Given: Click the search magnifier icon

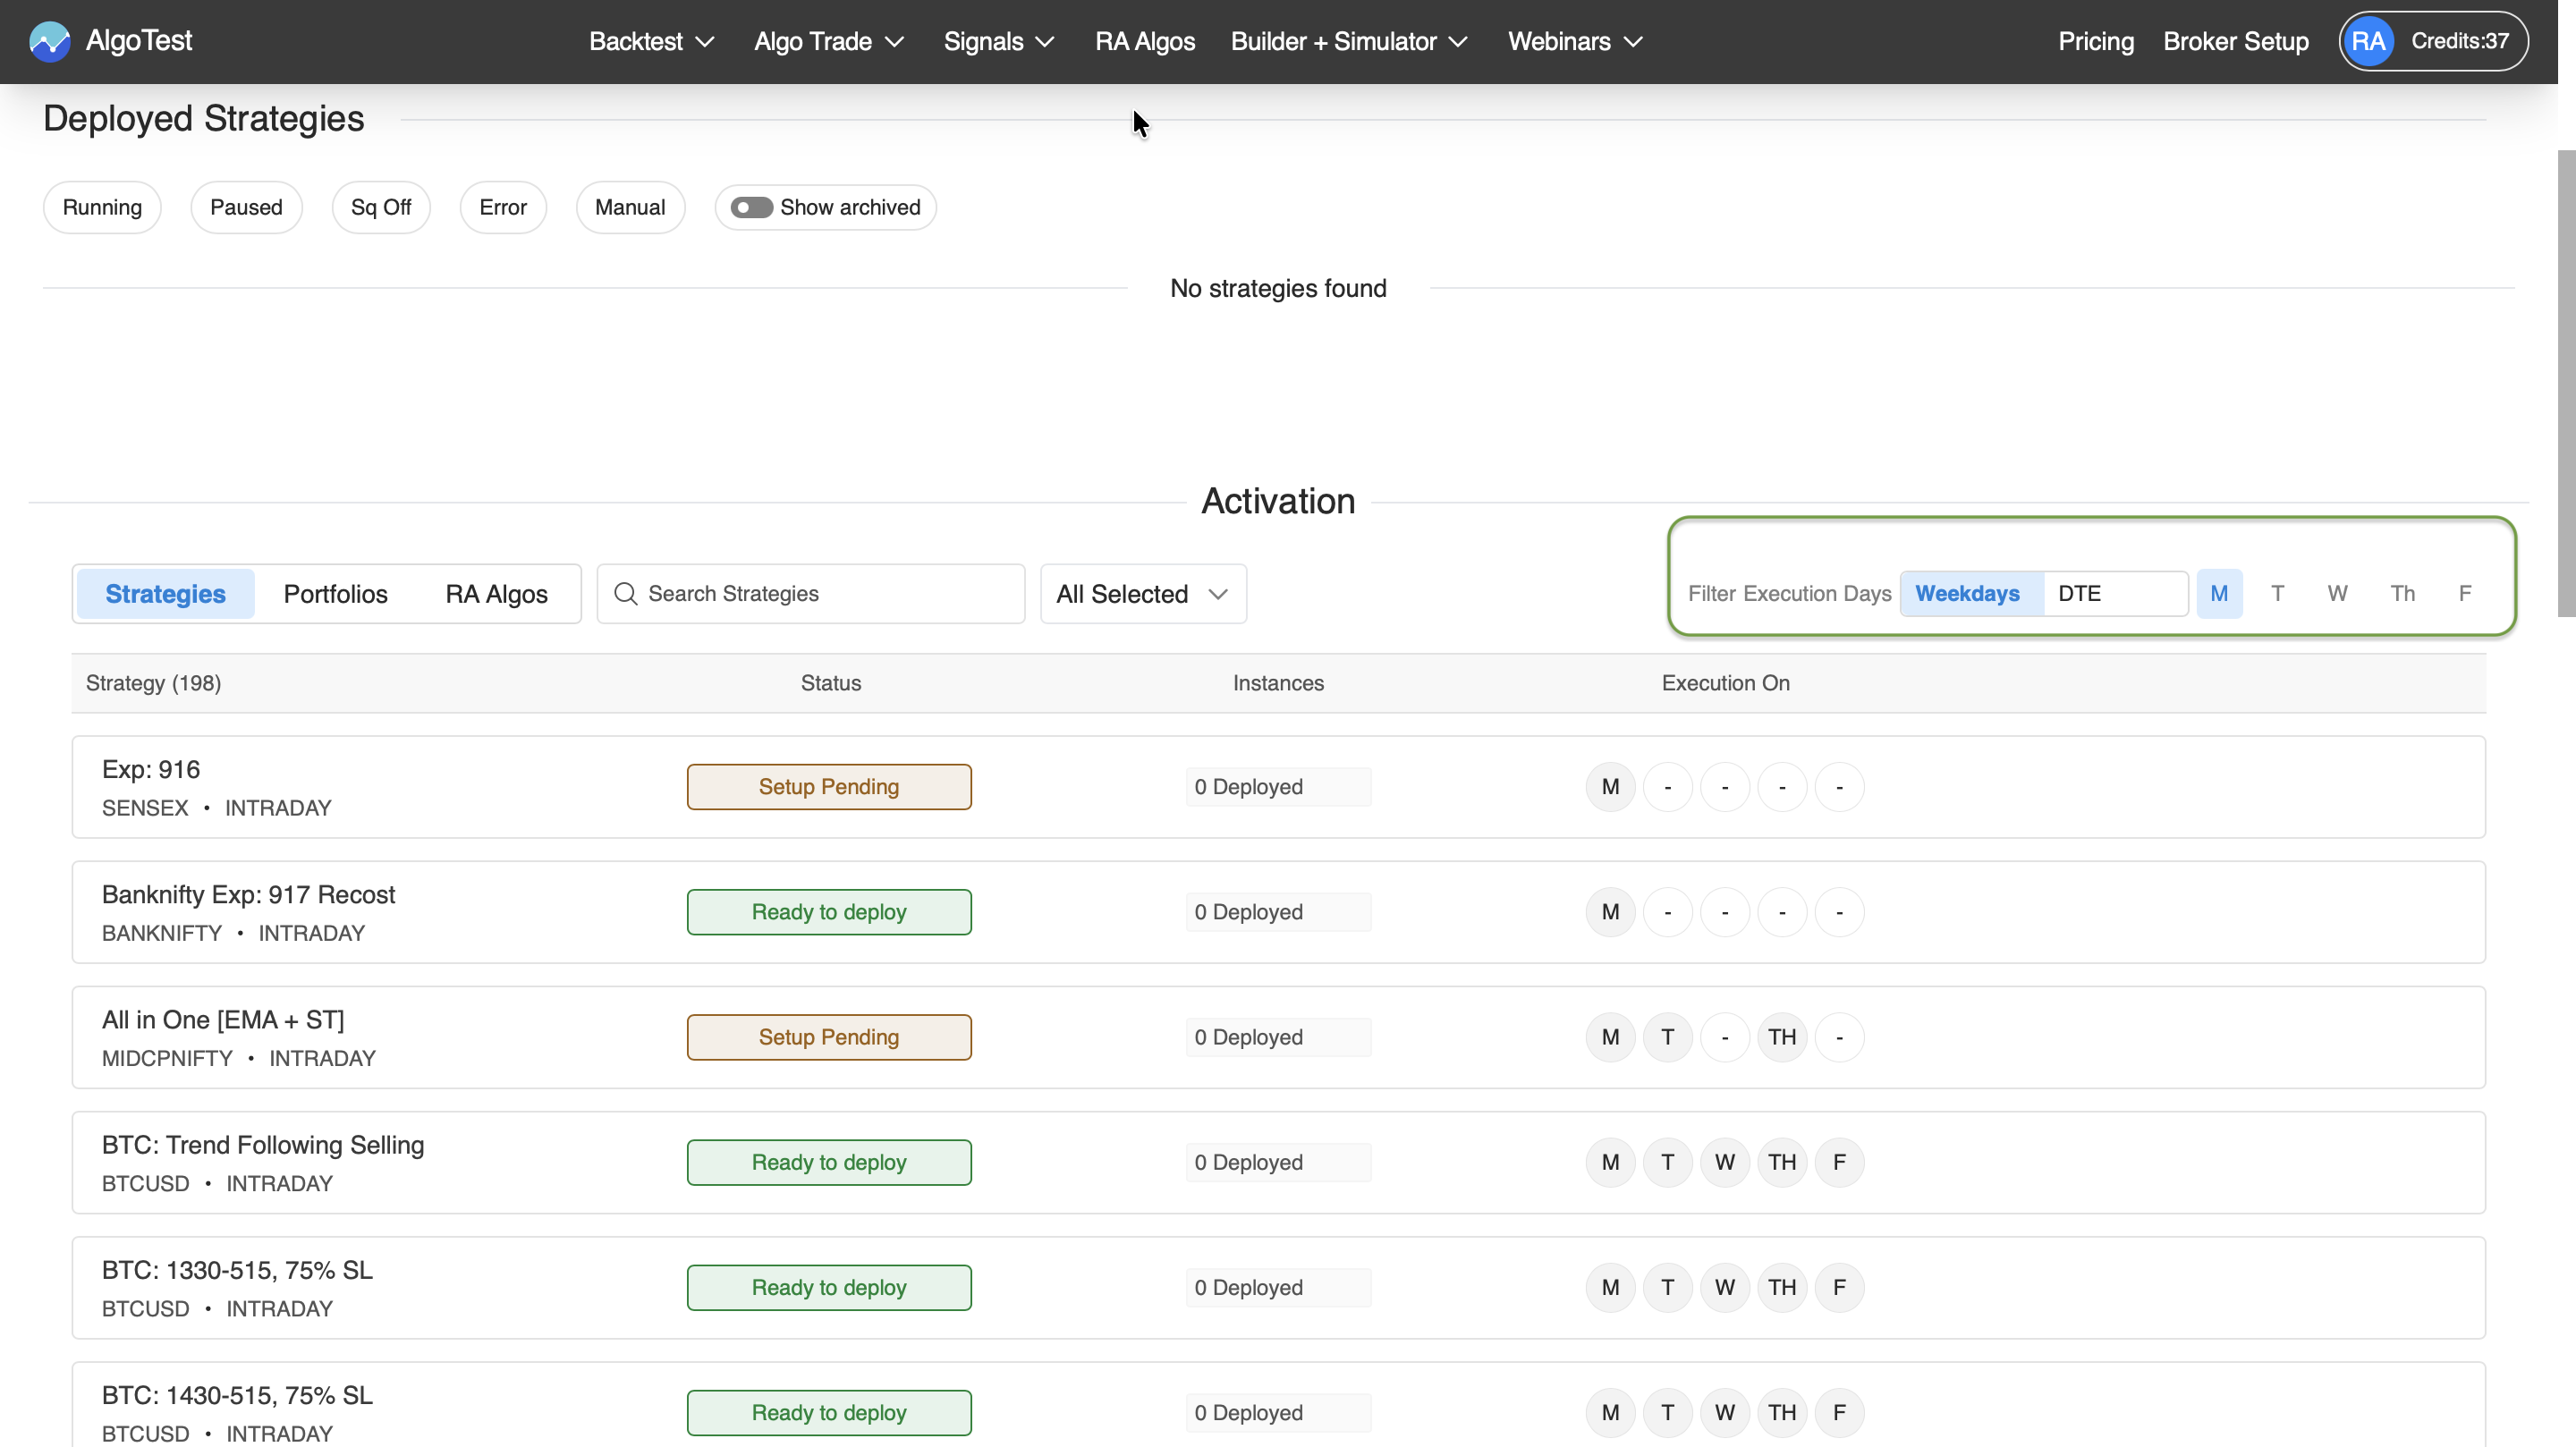Looking at the screenshot, I should (x=626, y=594).
